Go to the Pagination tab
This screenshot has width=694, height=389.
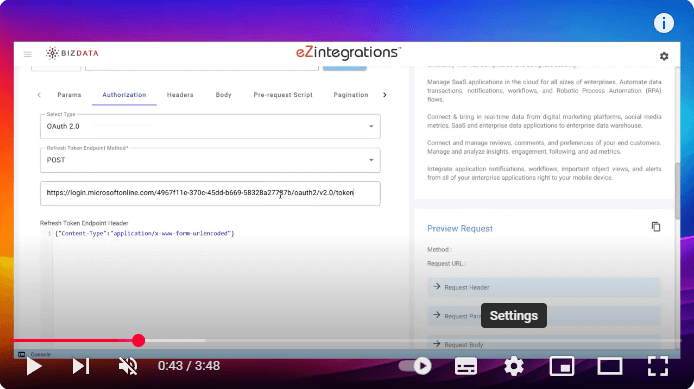(351, 95)
